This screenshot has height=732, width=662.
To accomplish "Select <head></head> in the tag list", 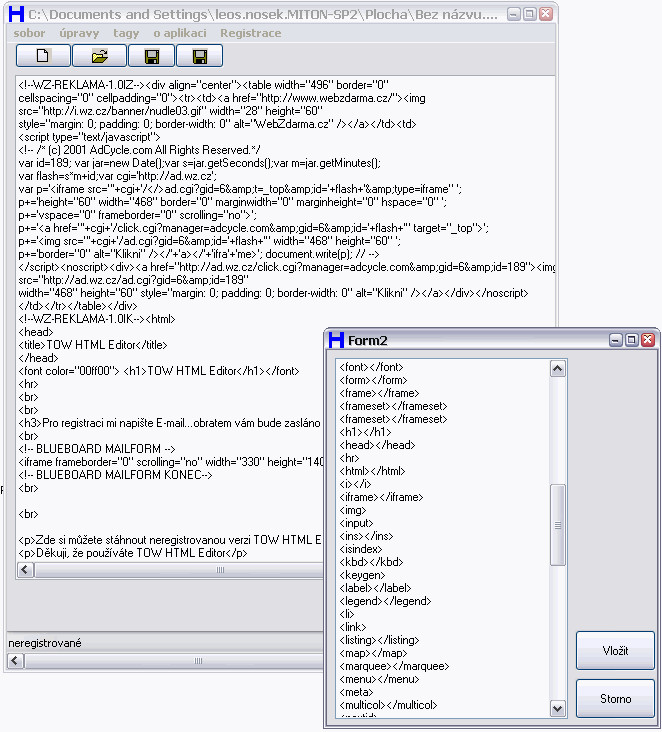I will pyautogui.click(x=377, y=445).
